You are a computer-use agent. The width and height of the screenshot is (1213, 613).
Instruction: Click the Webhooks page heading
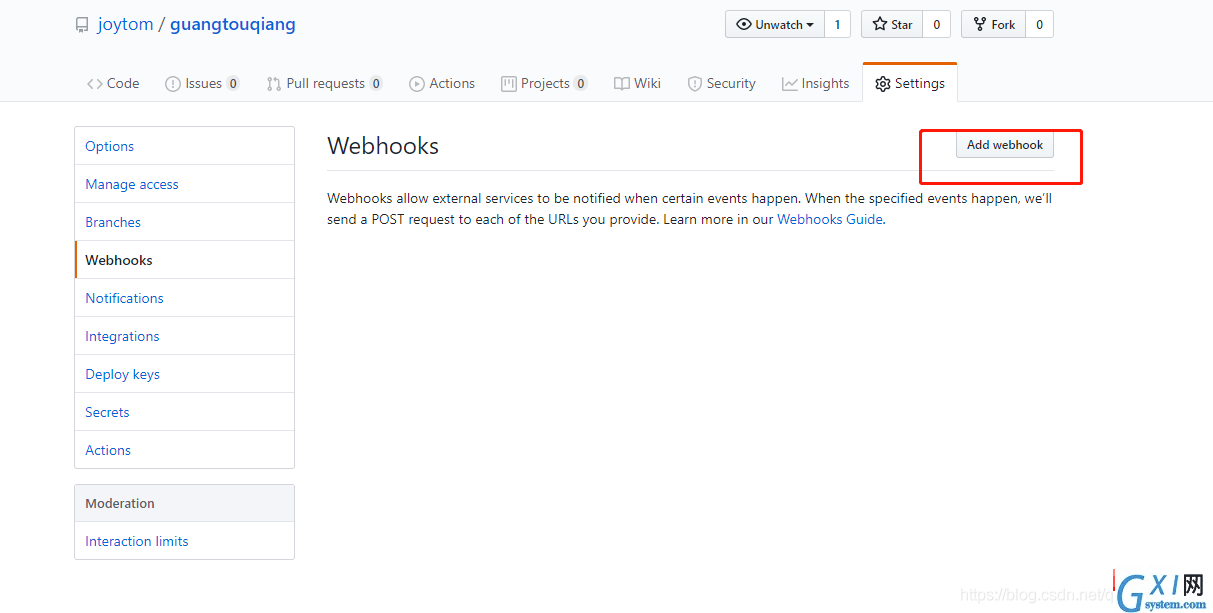[x=383, y=146]
